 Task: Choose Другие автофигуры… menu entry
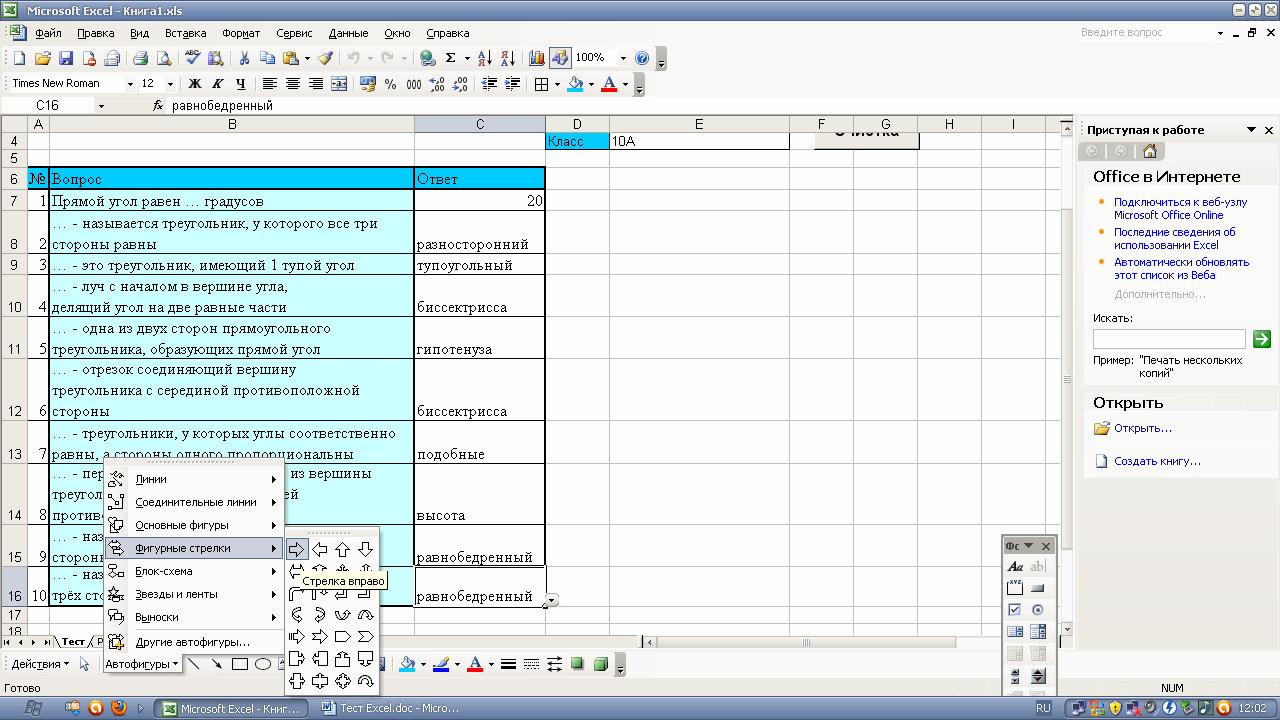pos(192,642)
